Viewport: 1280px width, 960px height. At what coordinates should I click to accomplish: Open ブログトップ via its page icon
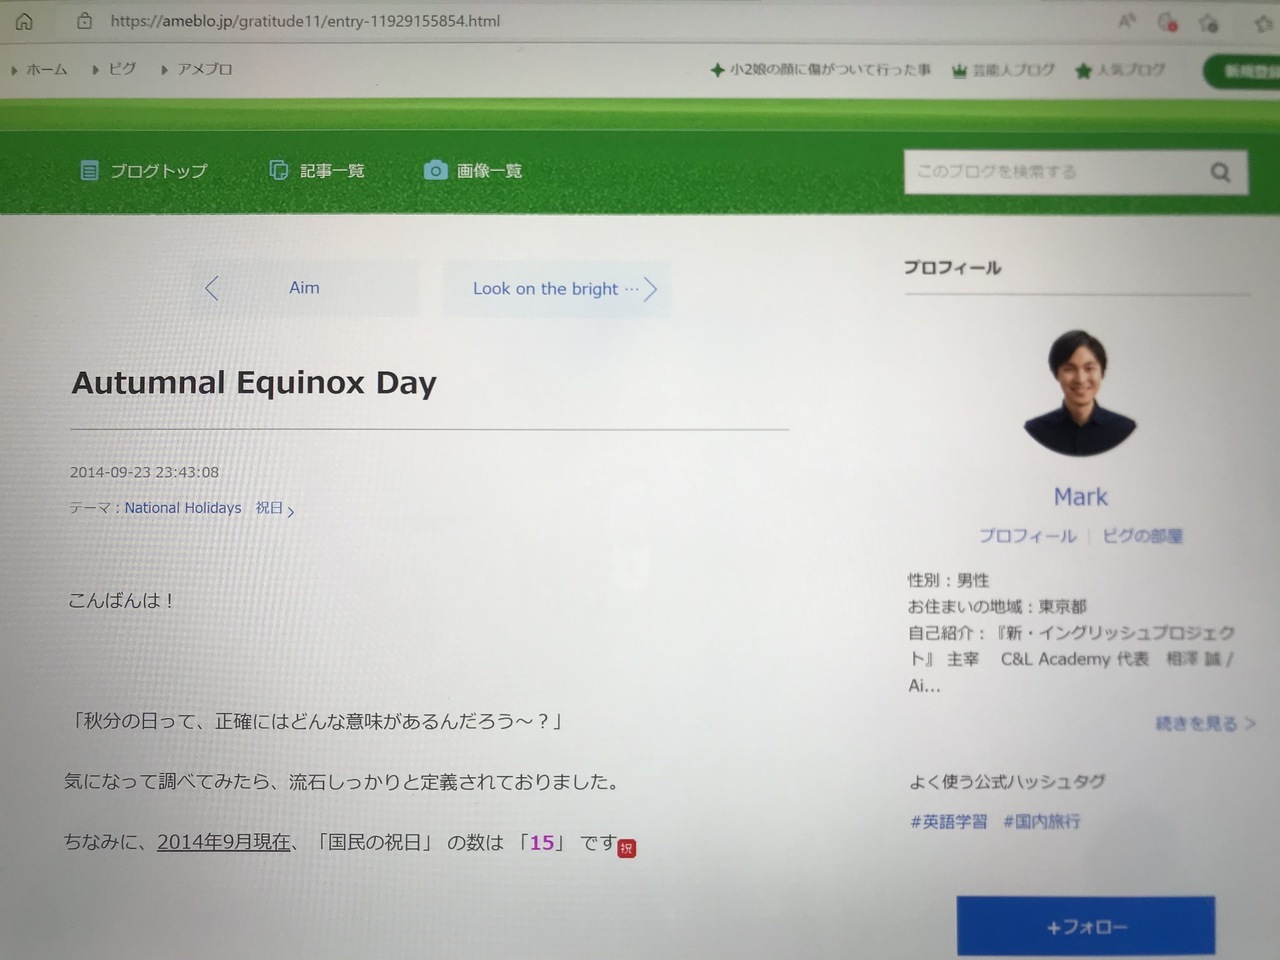[89, 171]
